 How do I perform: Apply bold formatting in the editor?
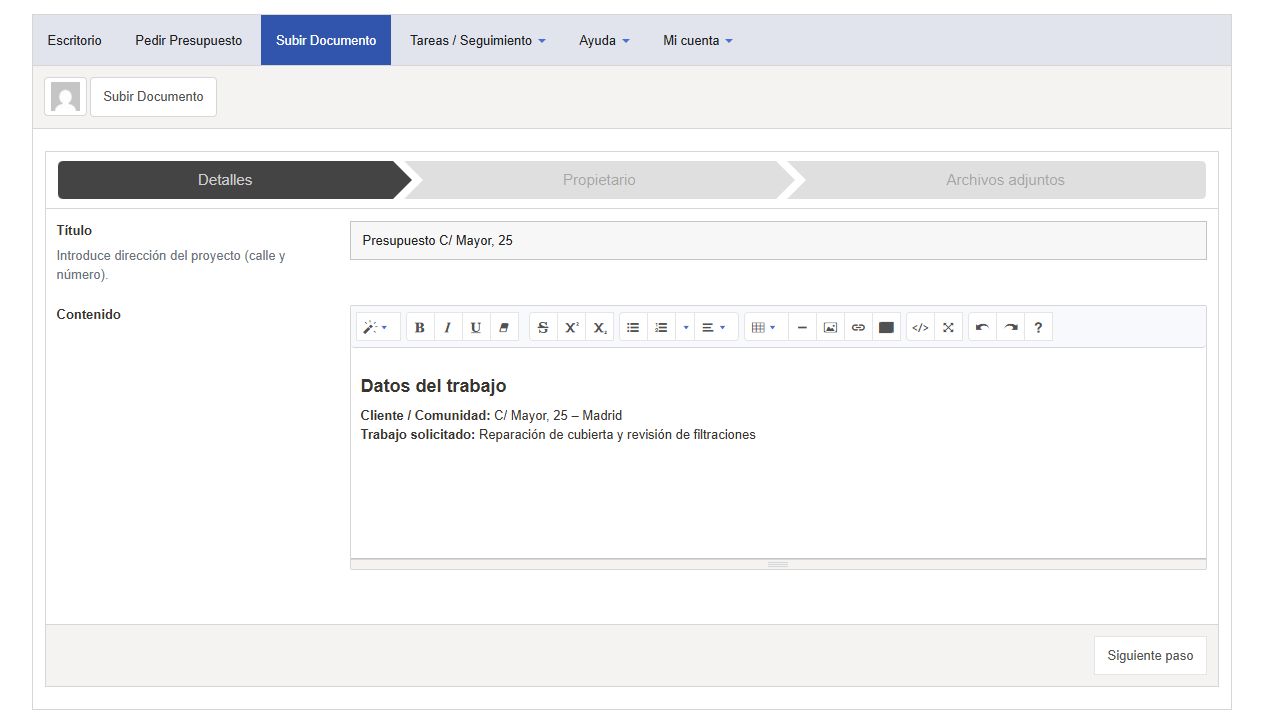[x=419, y=326]
